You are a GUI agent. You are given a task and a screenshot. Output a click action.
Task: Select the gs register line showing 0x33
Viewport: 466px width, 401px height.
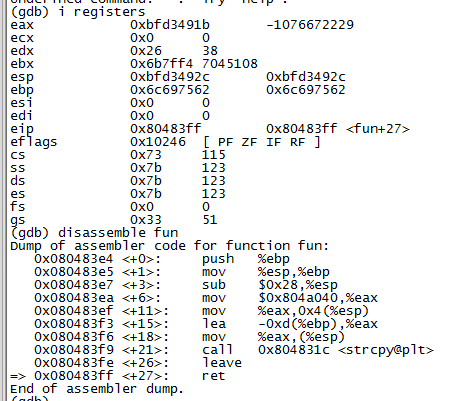pyautogui.click(x=114, y=220)
